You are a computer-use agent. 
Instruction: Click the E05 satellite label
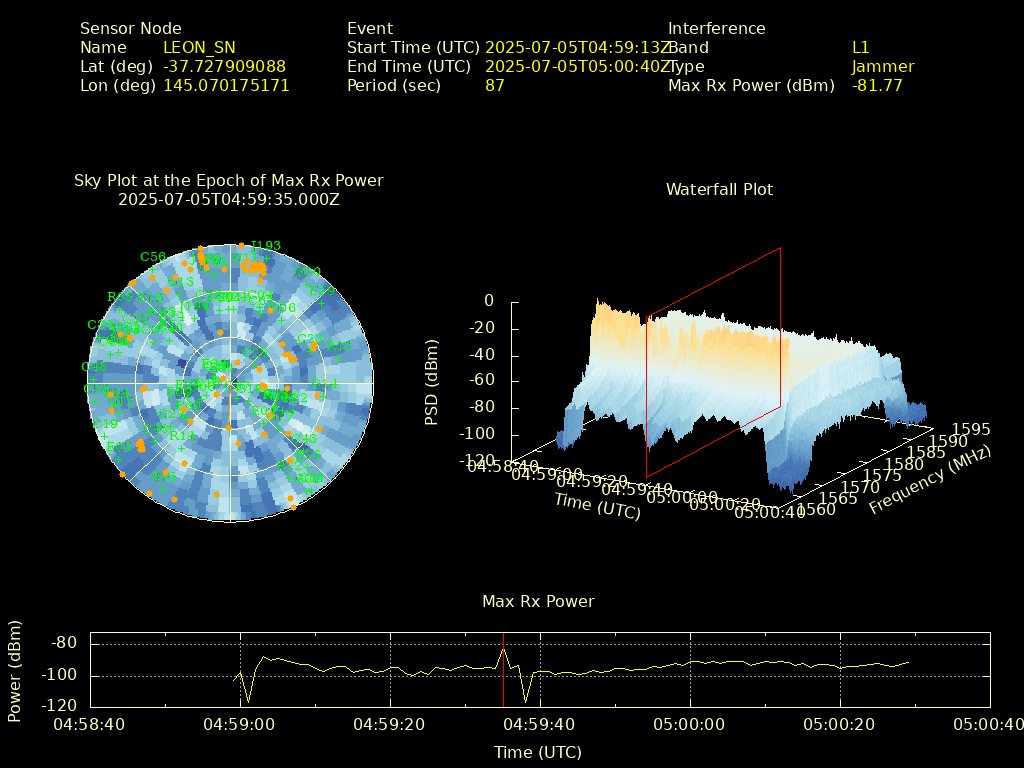pyautogui.click(x=119, y=447)
